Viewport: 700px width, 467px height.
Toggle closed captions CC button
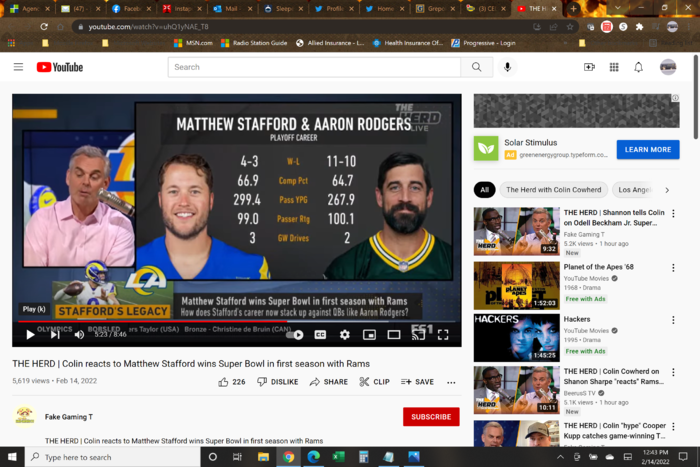coord(320,334)
